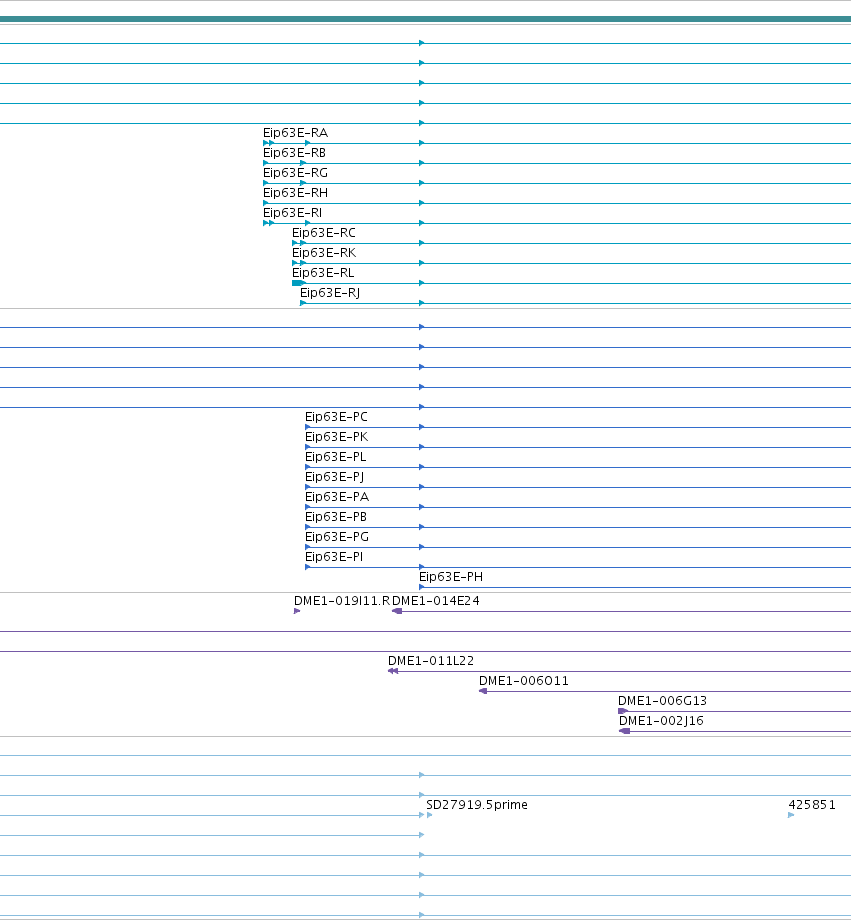Select the Eip63E-PK protein label
This screenshot has height=920, width=851.
point(336,437)
